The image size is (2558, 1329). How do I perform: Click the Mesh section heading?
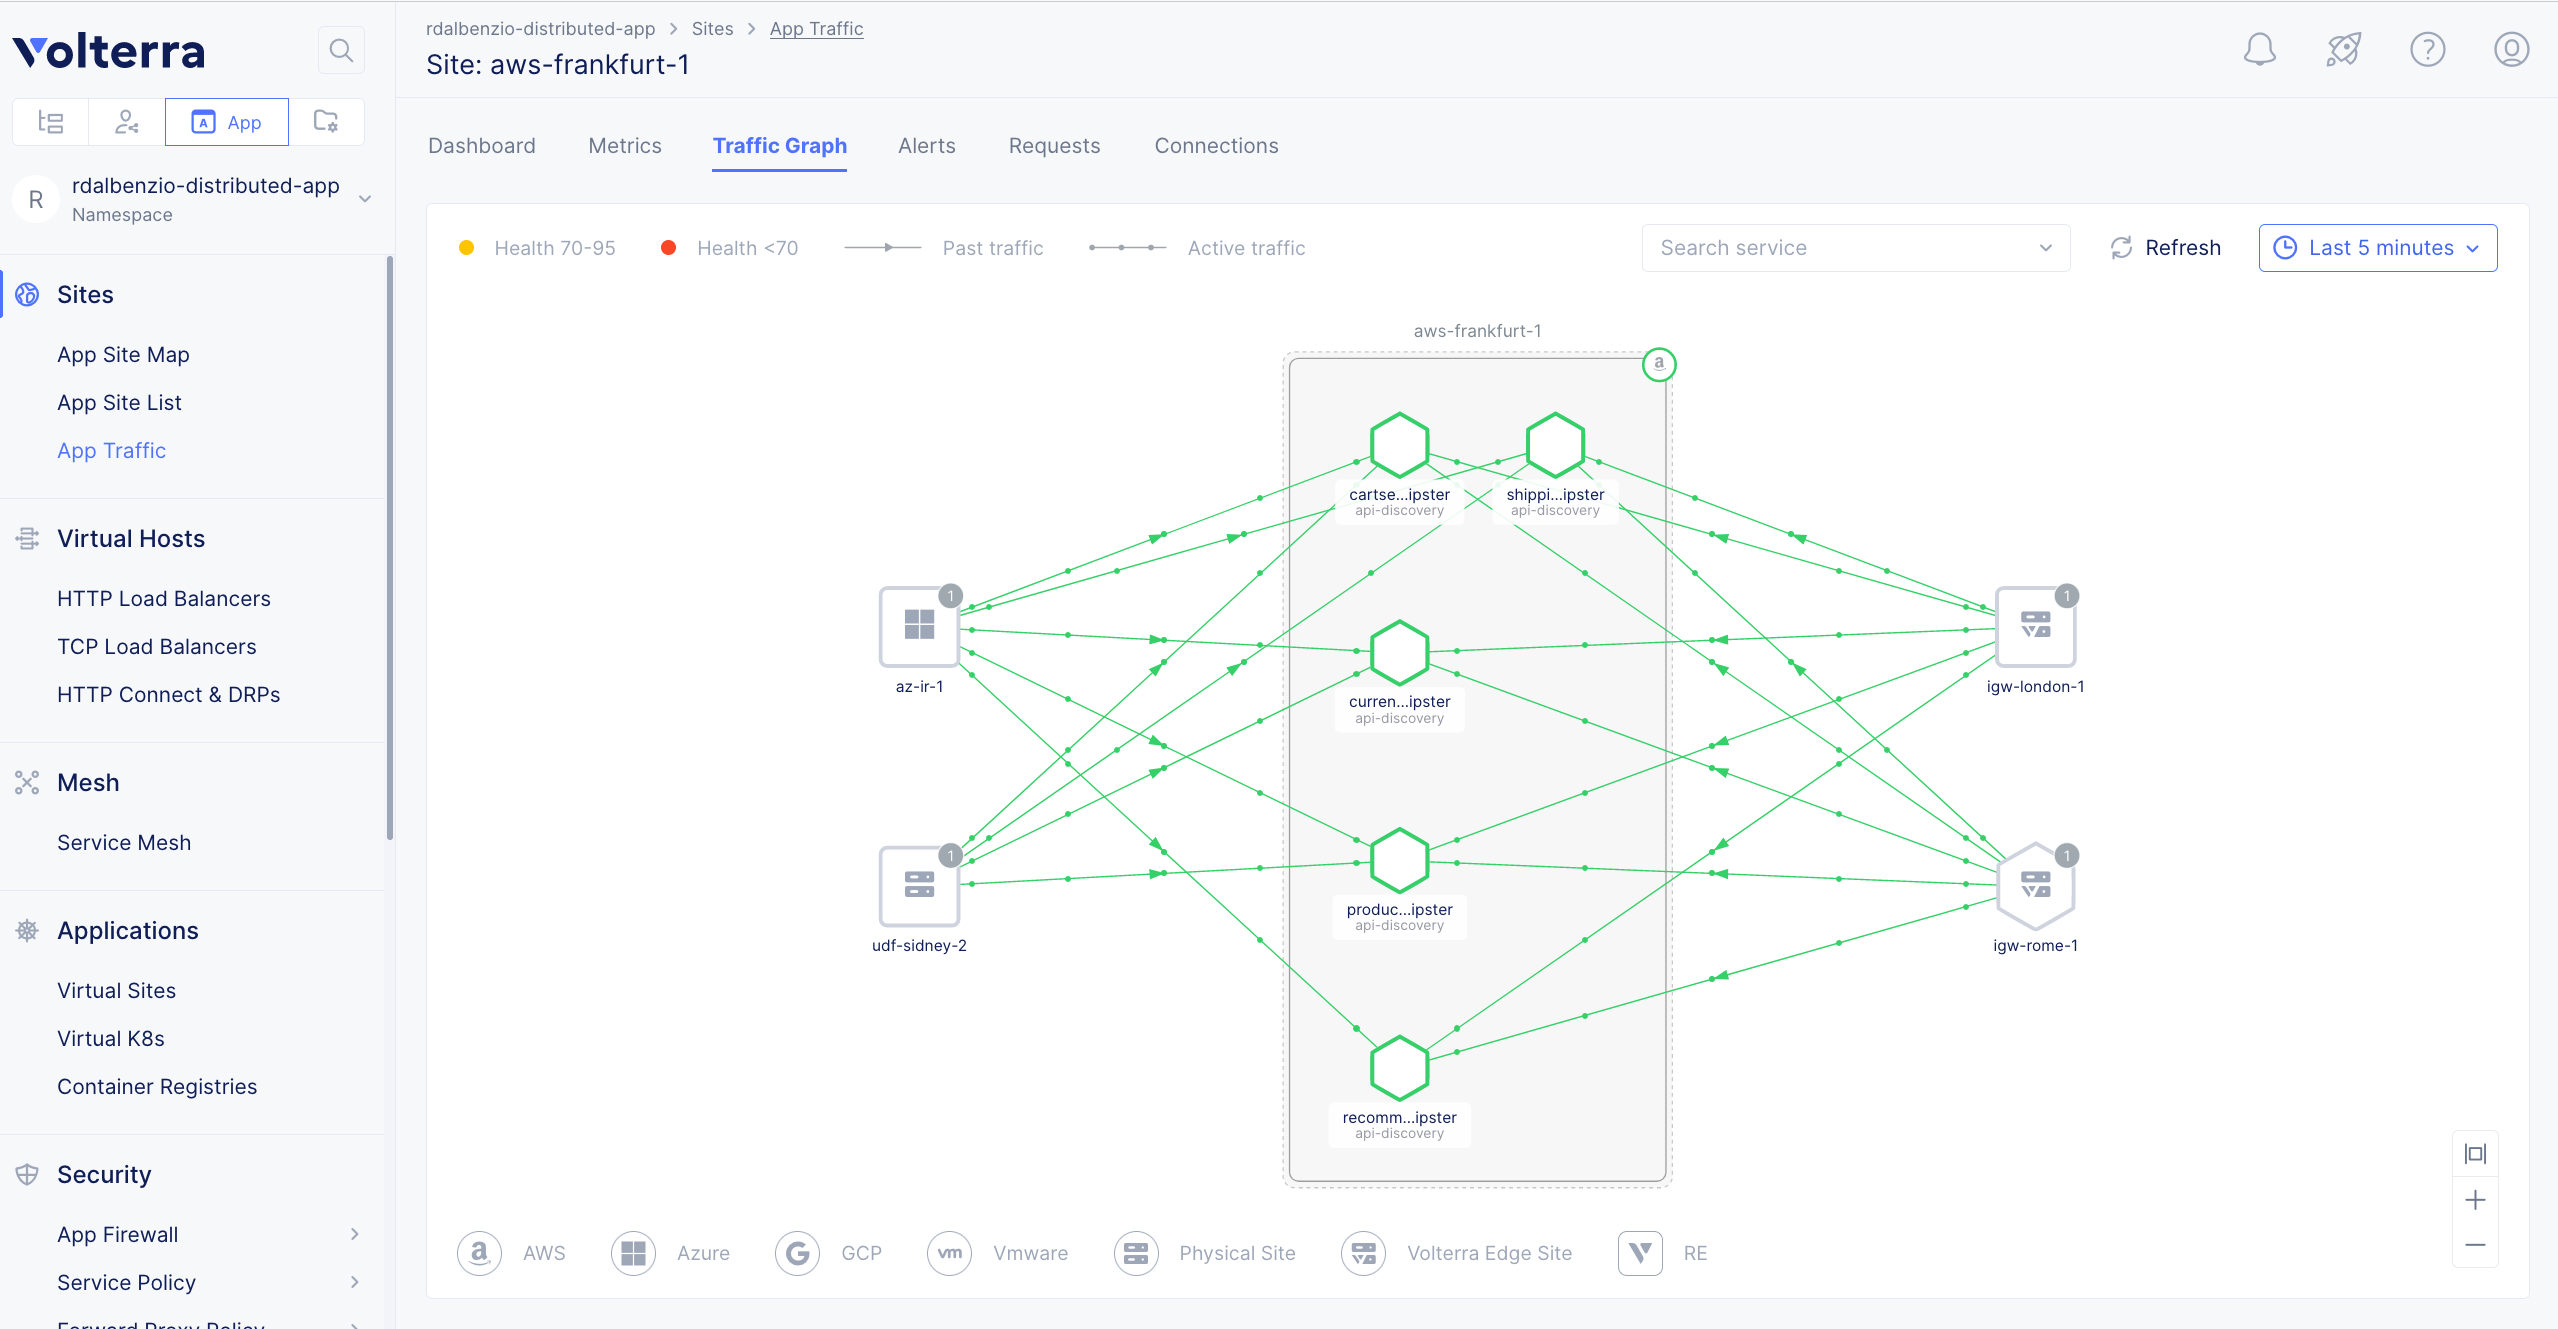(88, 783)
